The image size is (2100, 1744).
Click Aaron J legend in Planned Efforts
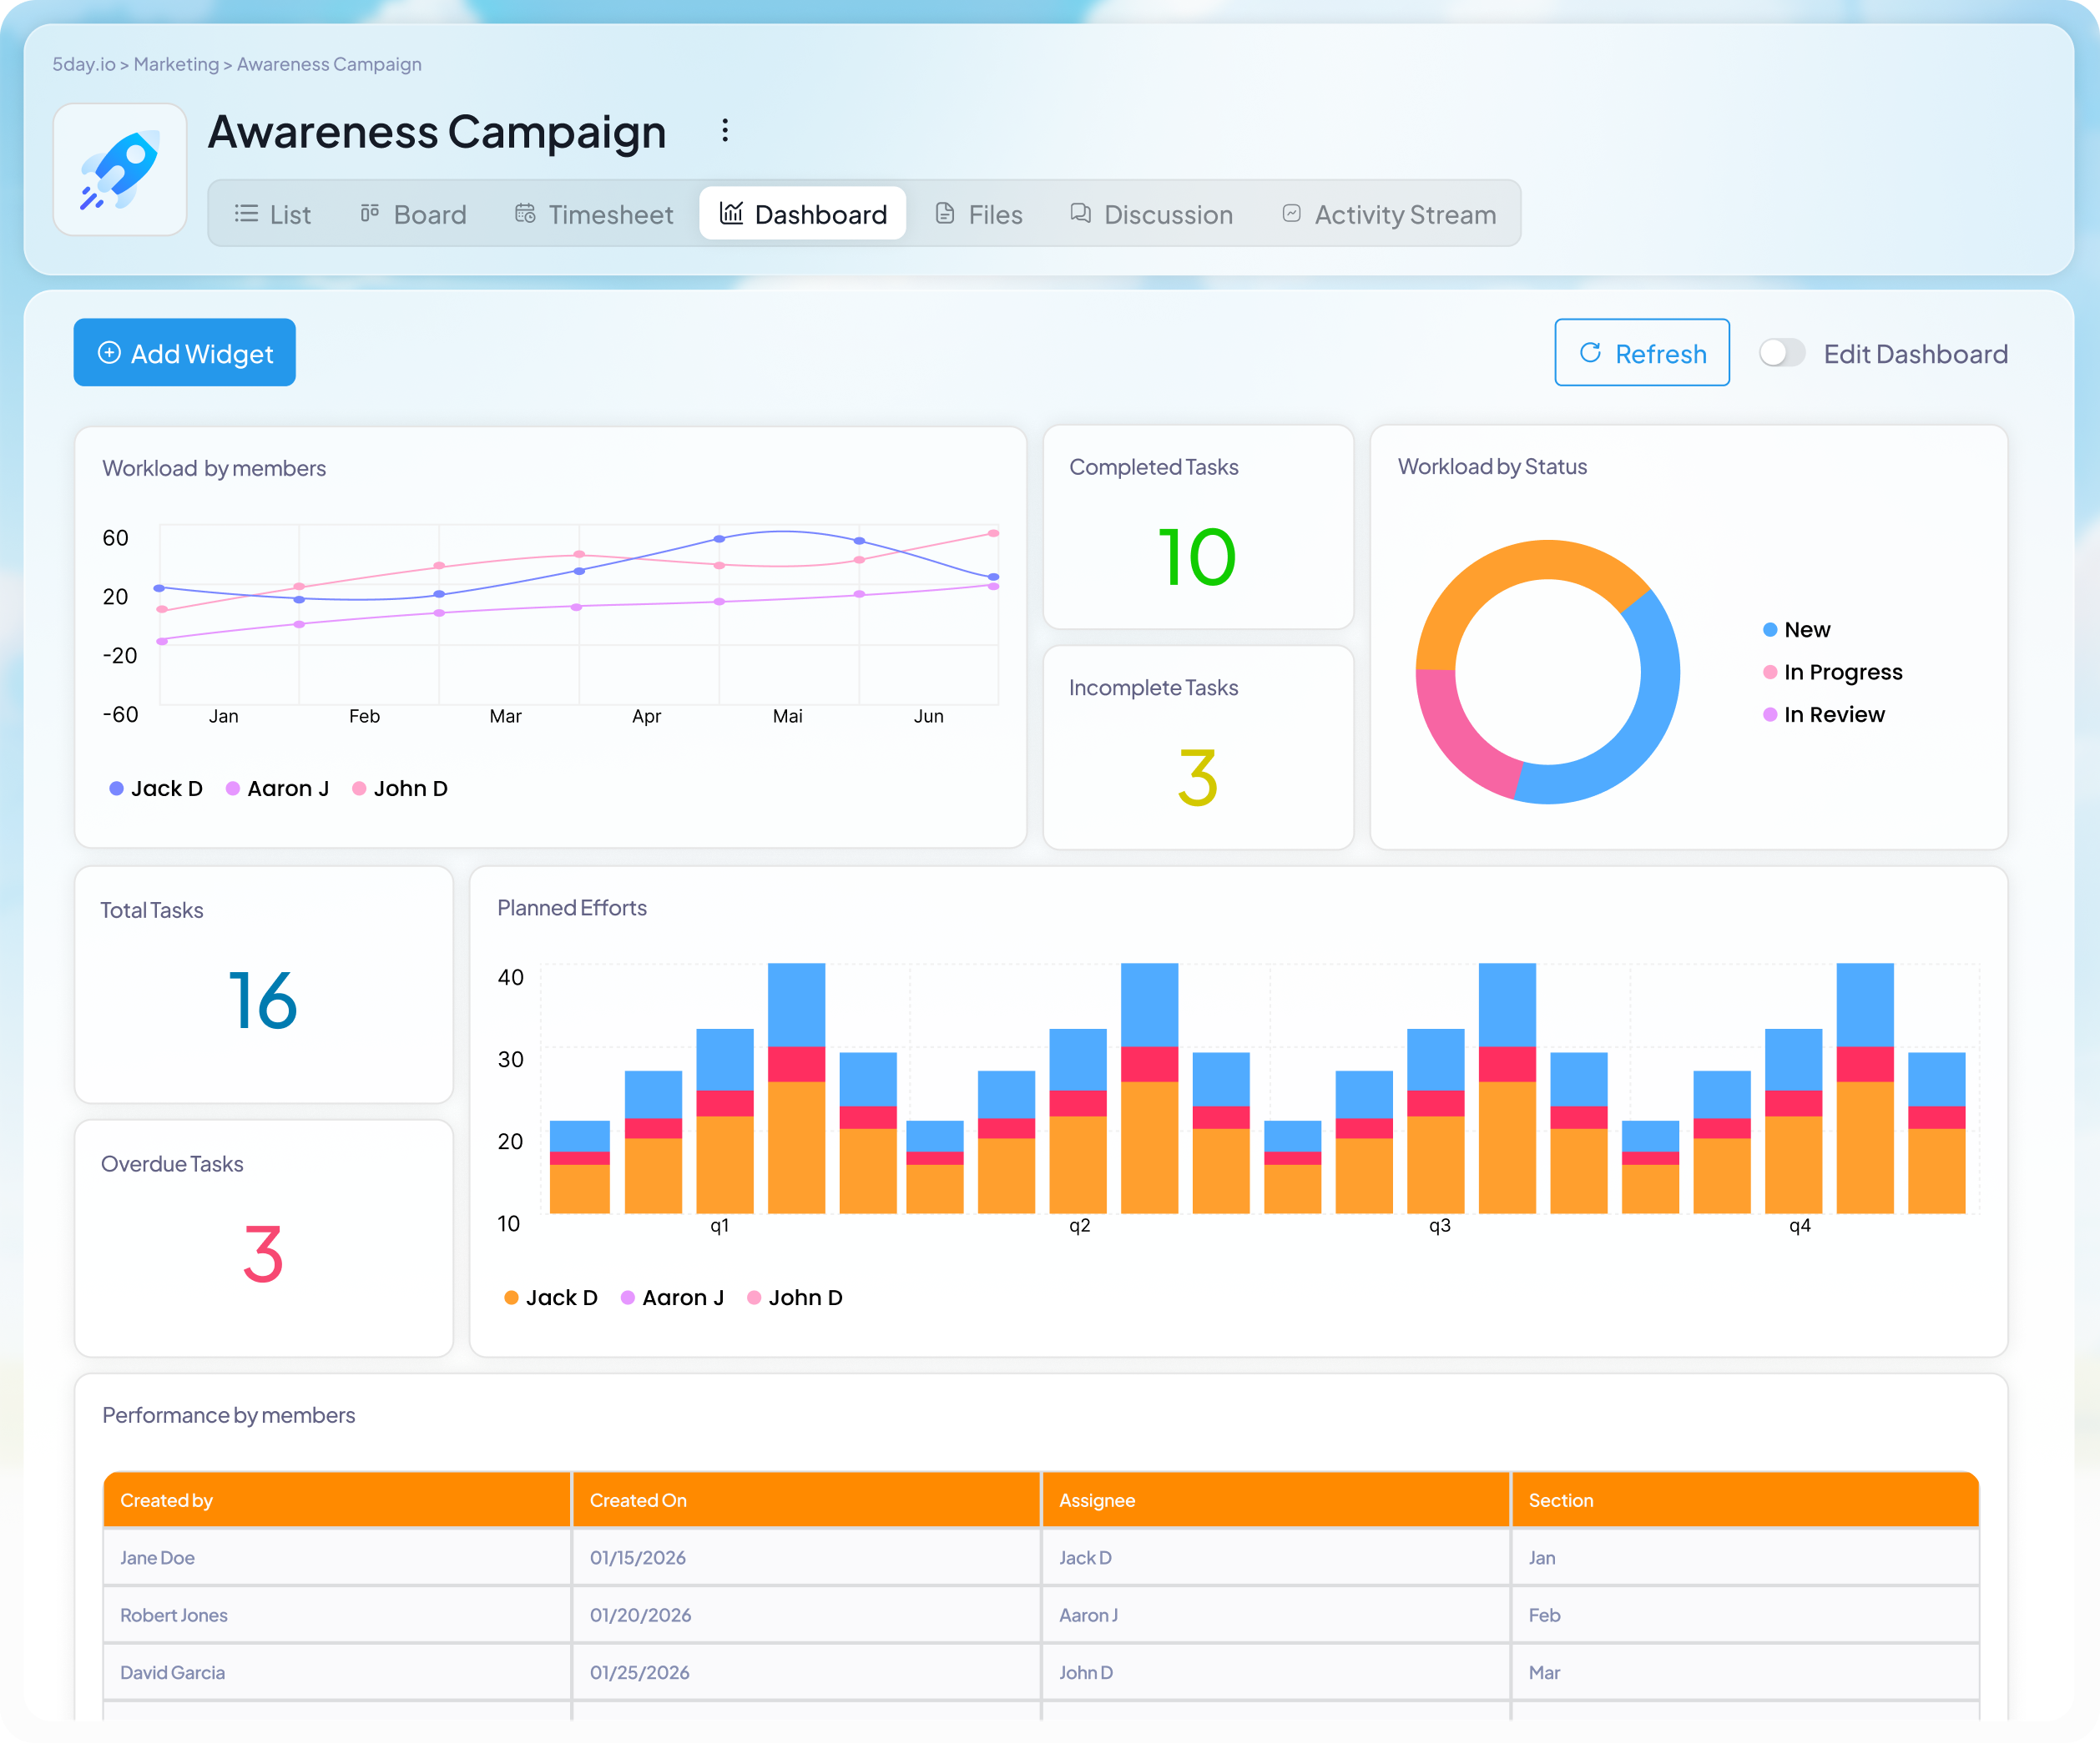tap(673, 1298)
